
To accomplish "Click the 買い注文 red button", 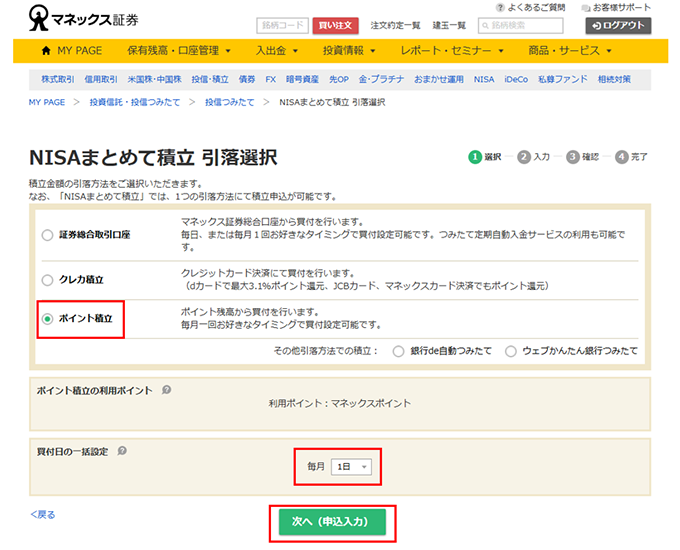I will pos(336,26).
